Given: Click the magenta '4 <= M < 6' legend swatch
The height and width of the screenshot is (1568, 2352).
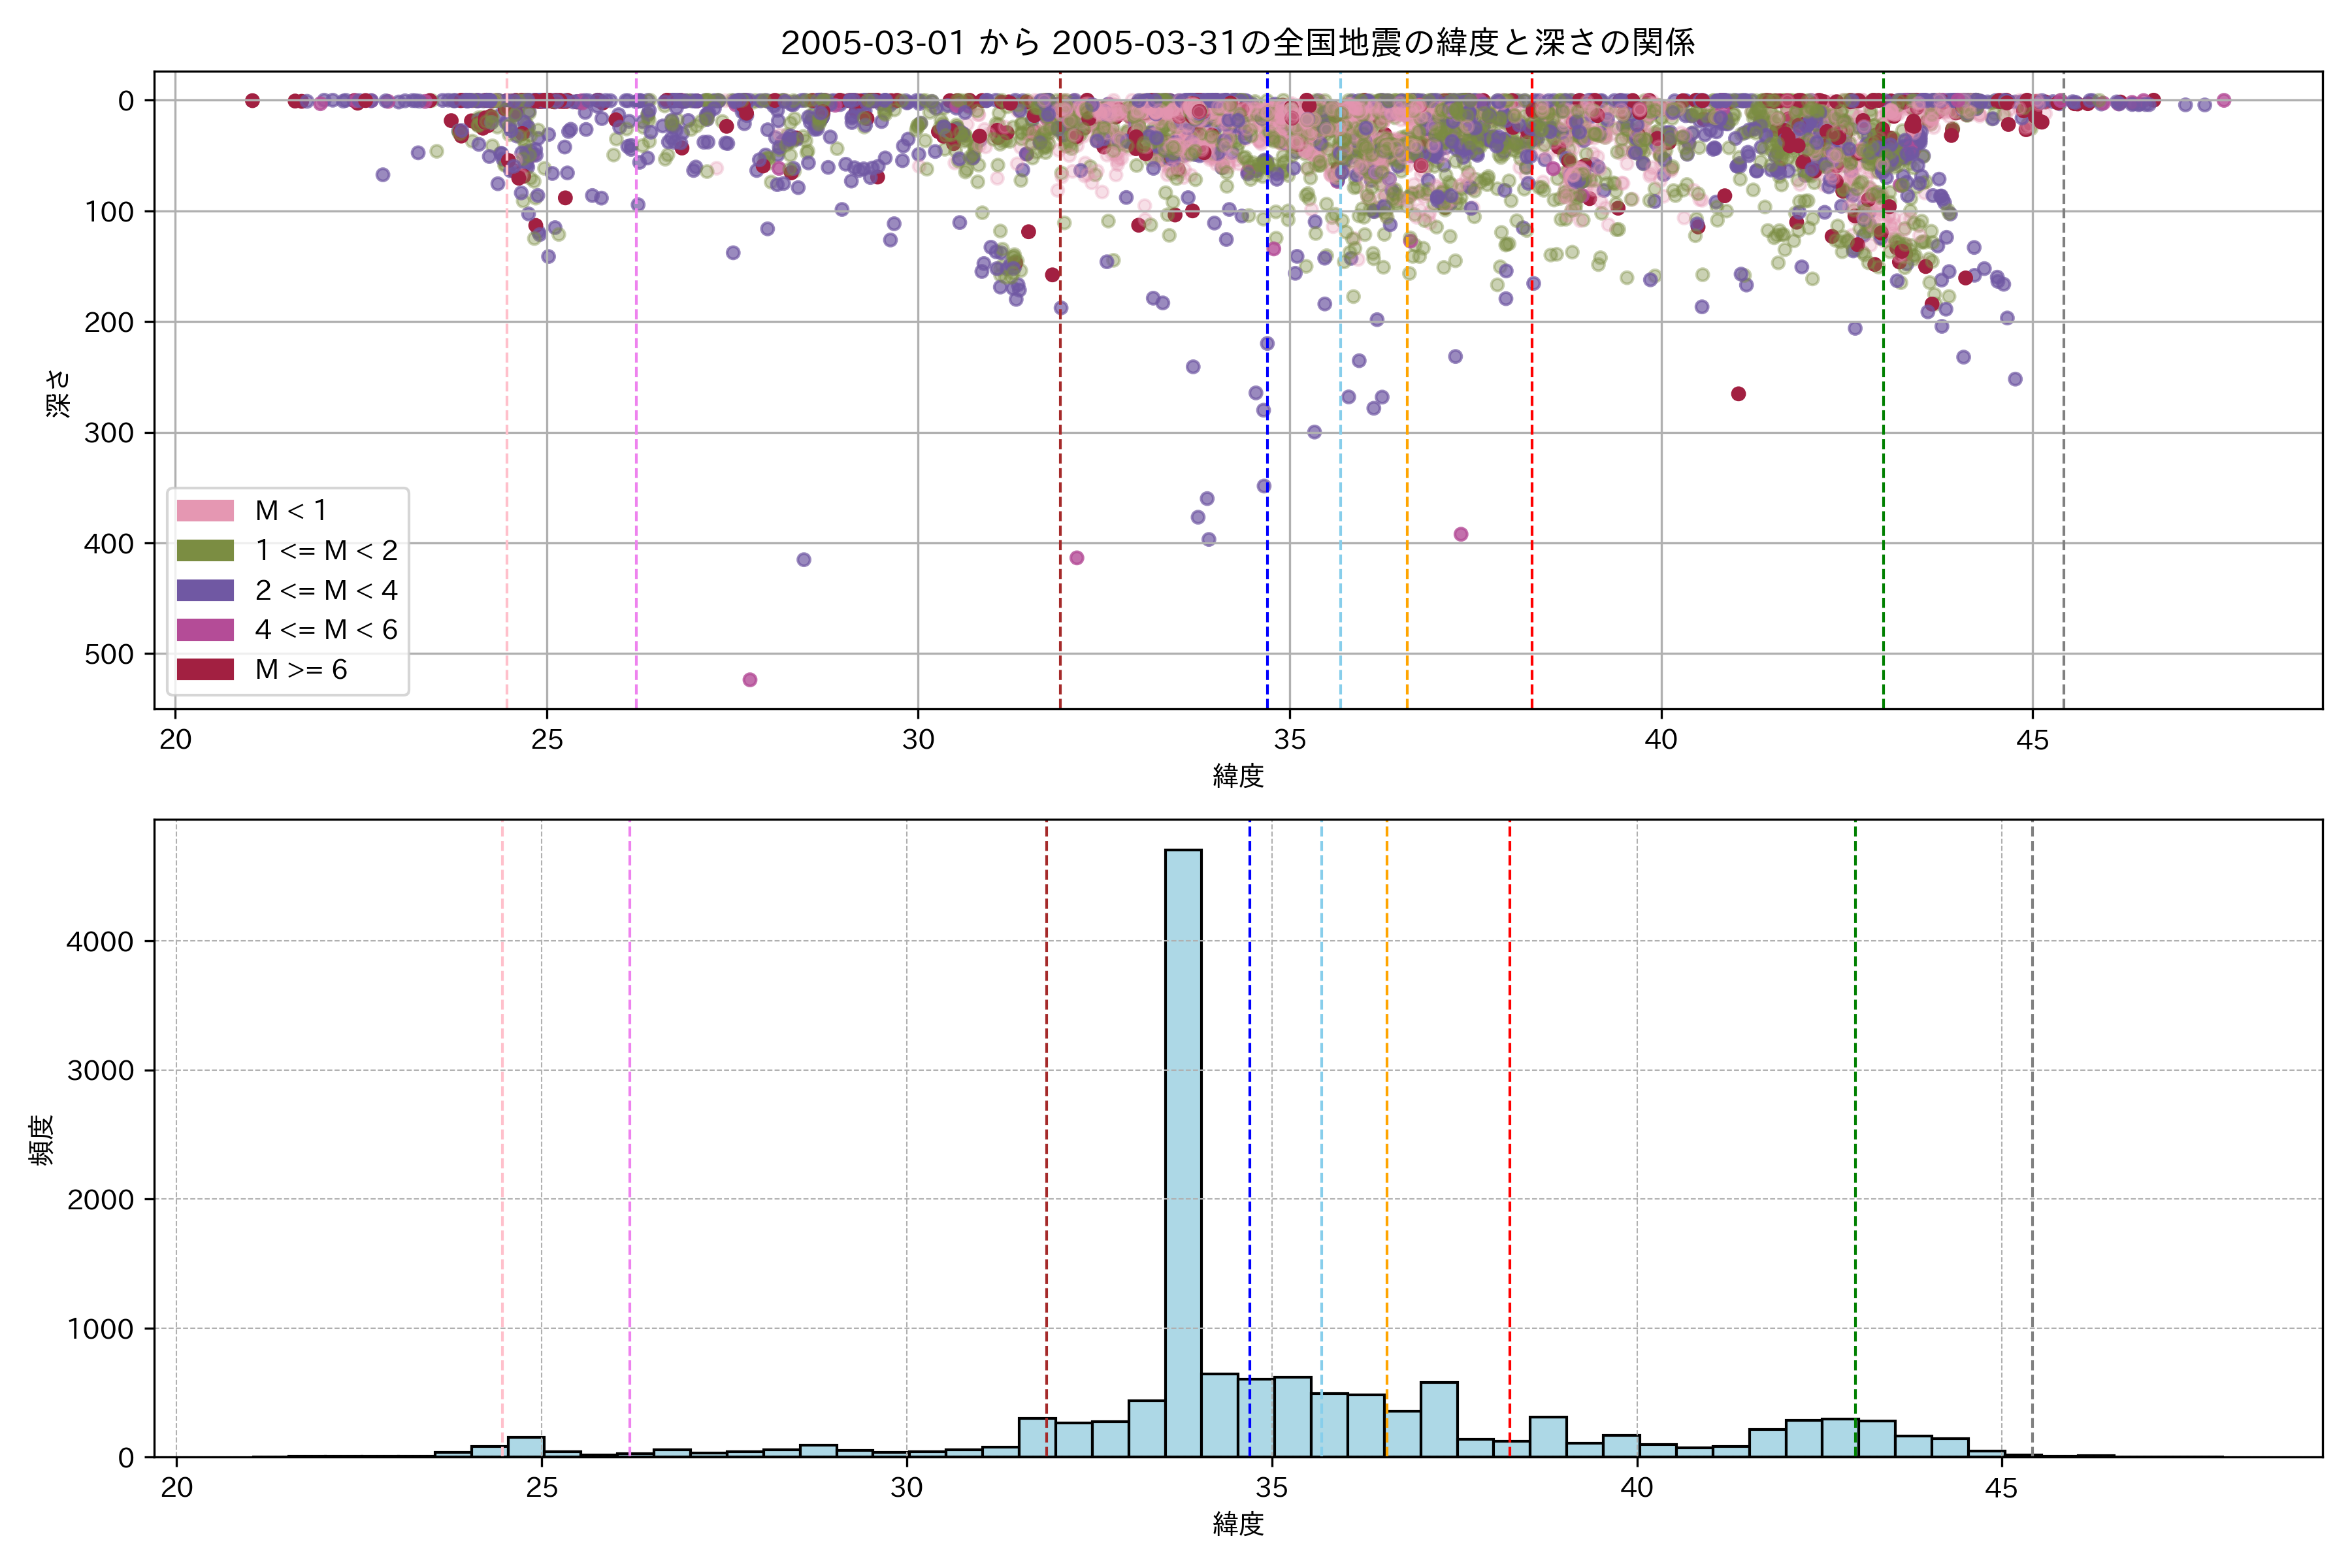Looking at the screenshot, I should [x=205, y=630].
